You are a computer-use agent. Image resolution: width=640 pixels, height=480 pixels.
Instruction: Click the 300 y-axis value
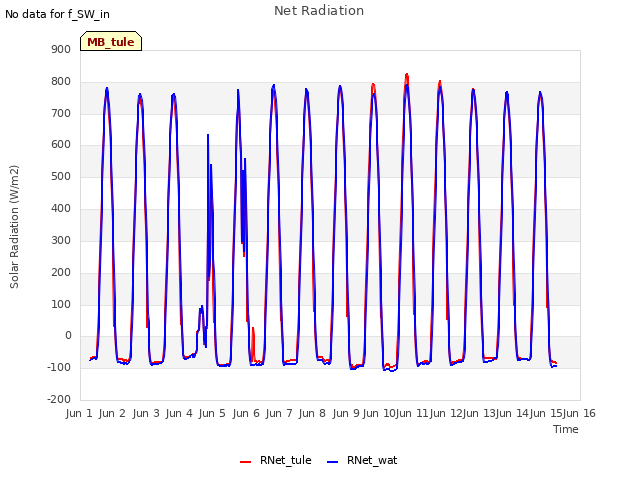(61, 240)
